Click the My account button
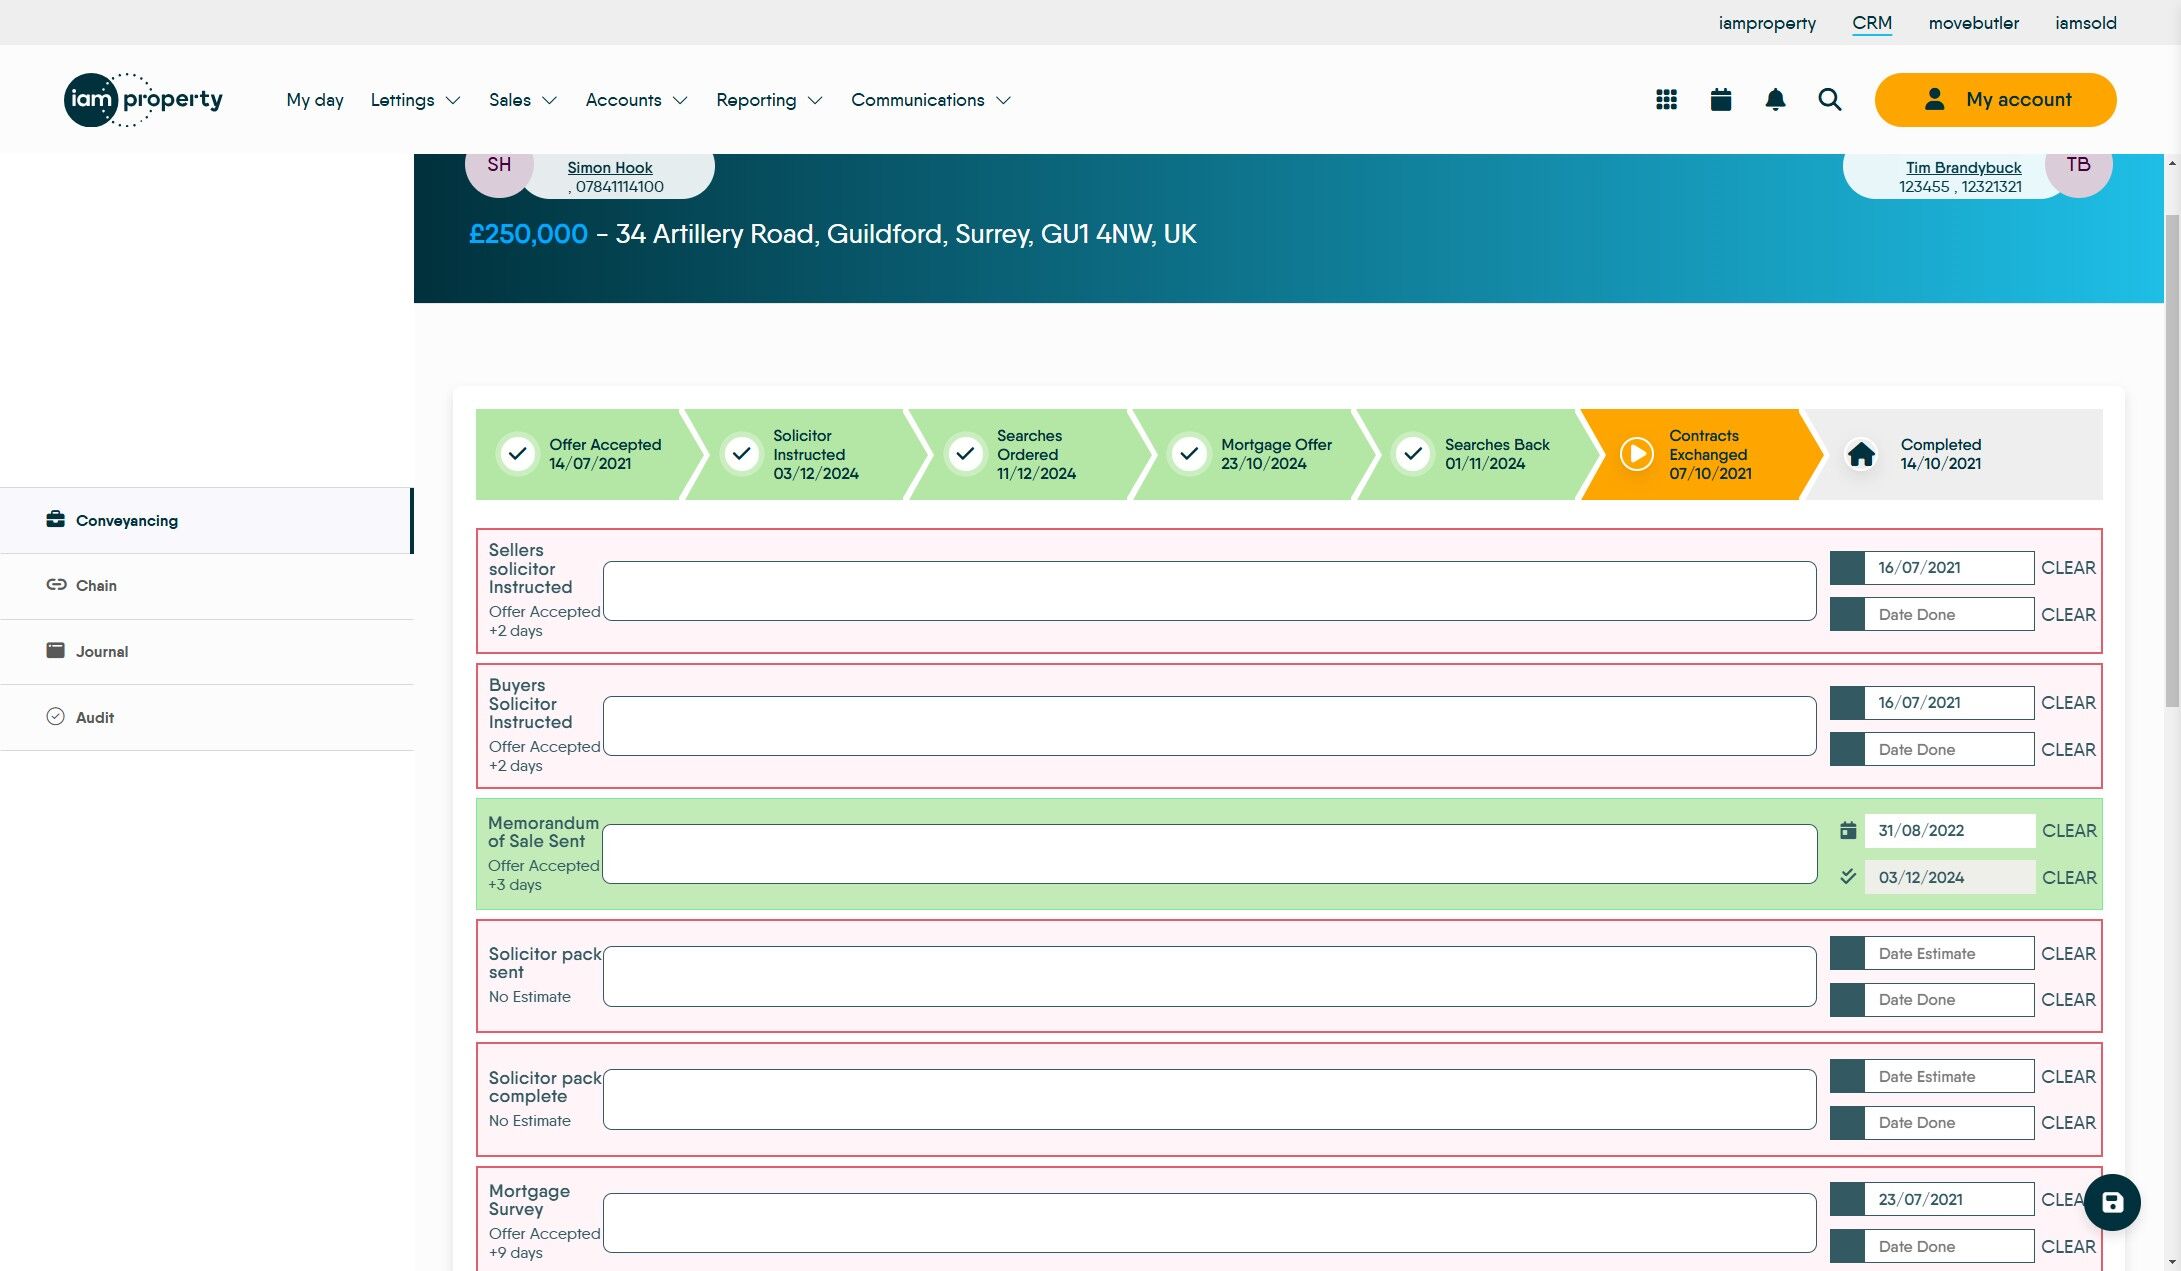The height and width of the screenshot is (1271, 2181). click(1995, 100)
